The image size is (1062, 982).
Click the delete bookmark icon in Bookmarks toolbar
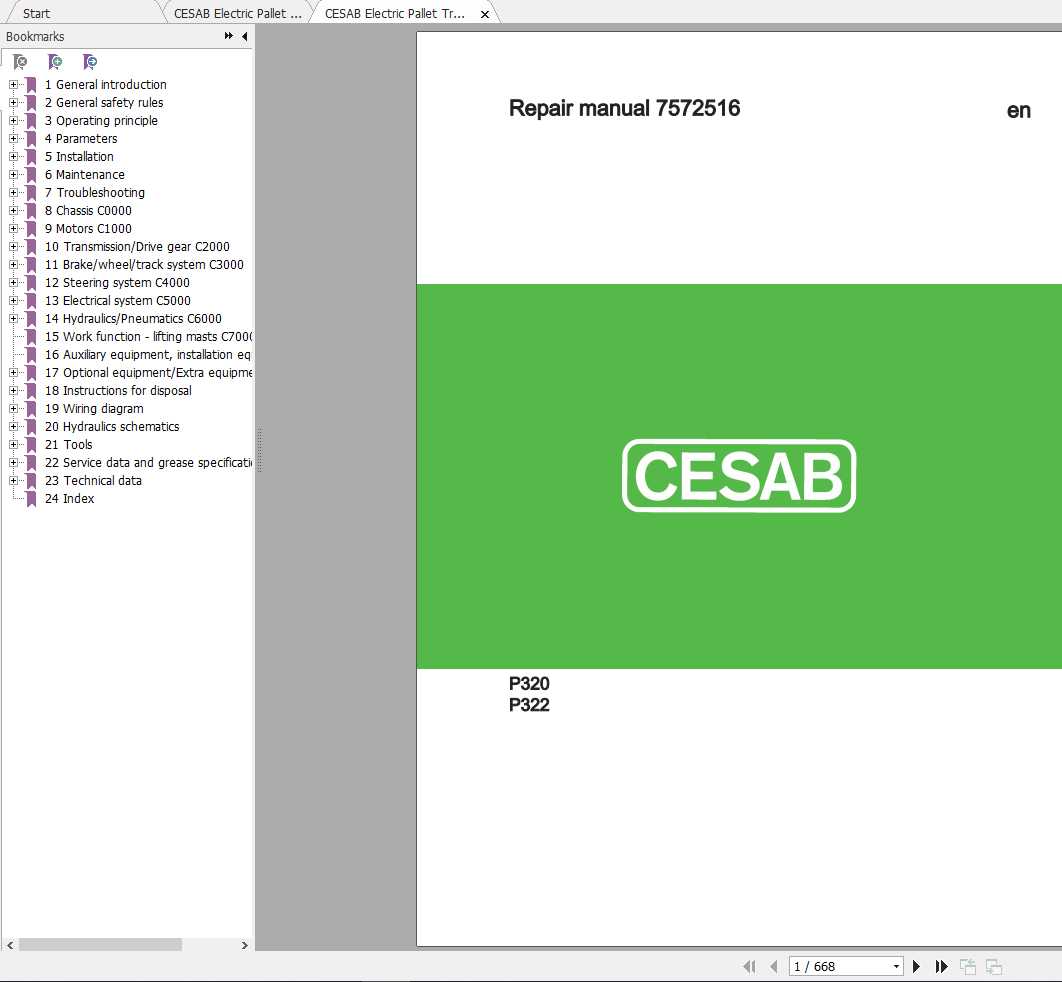point(20,62)
